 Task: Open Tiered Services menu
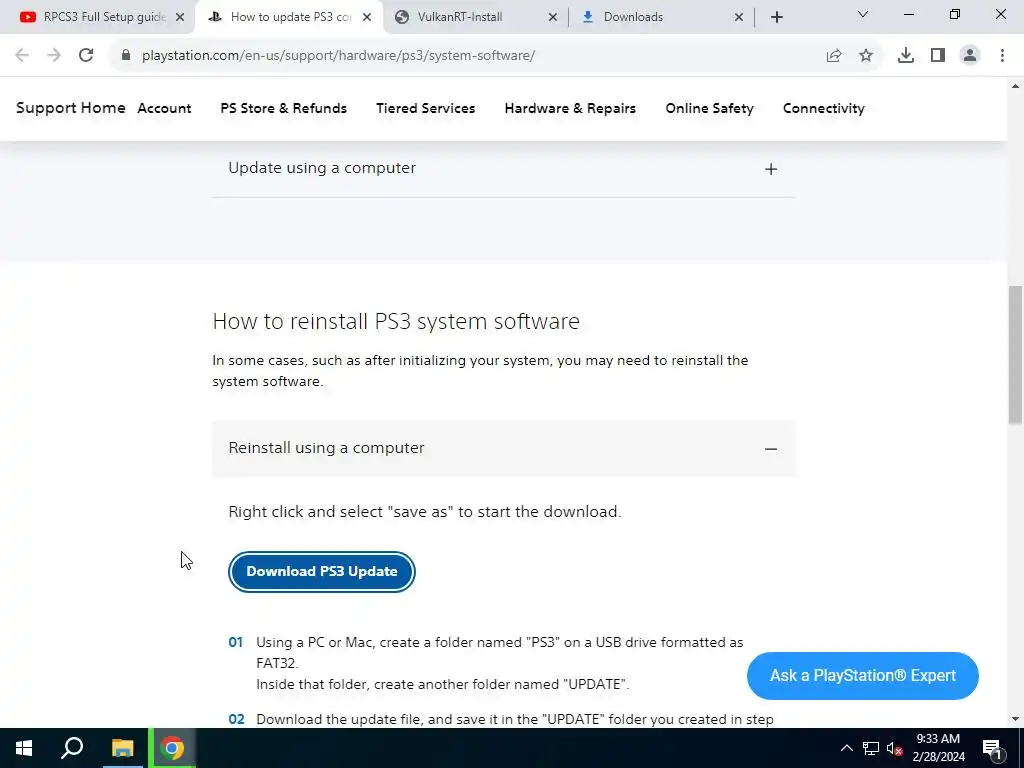tap(425, 108)
